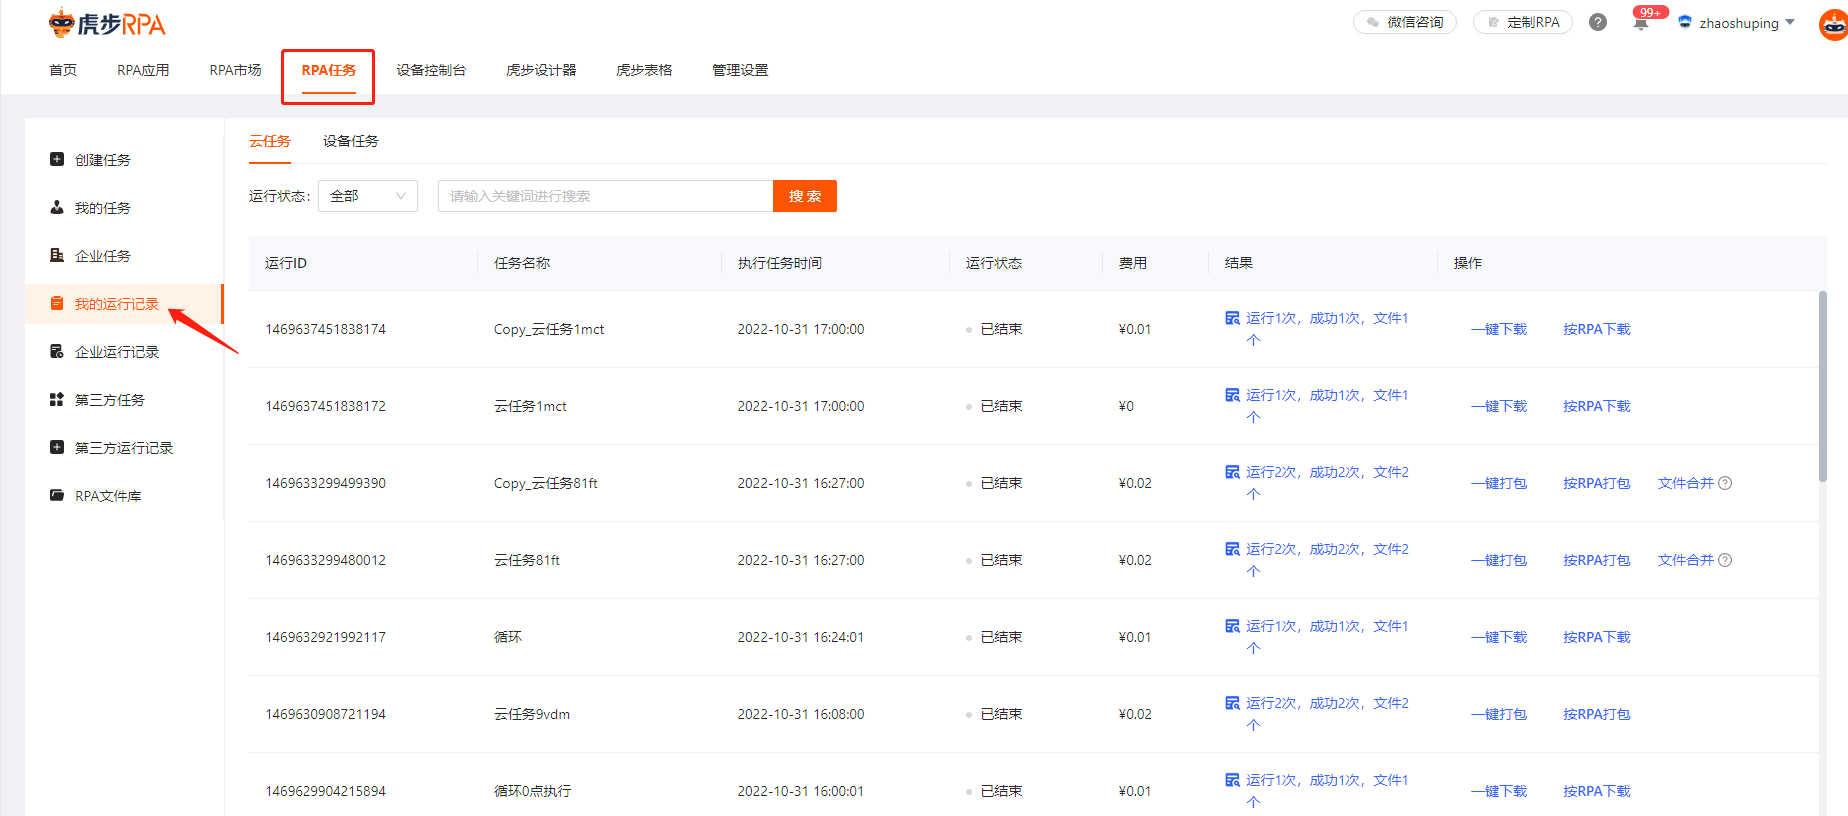Screen dimensions: 1848x816
Task: Click the 微信咨询 button
Action: point(1405,22)
